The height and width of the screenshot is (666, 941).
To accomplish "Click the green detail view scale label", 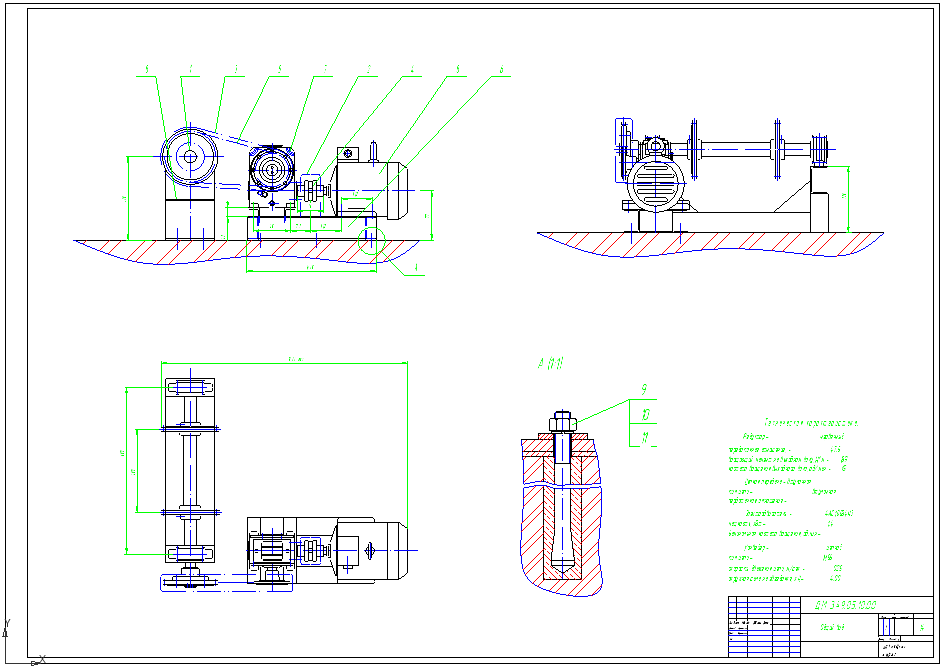I will (551, 366).
